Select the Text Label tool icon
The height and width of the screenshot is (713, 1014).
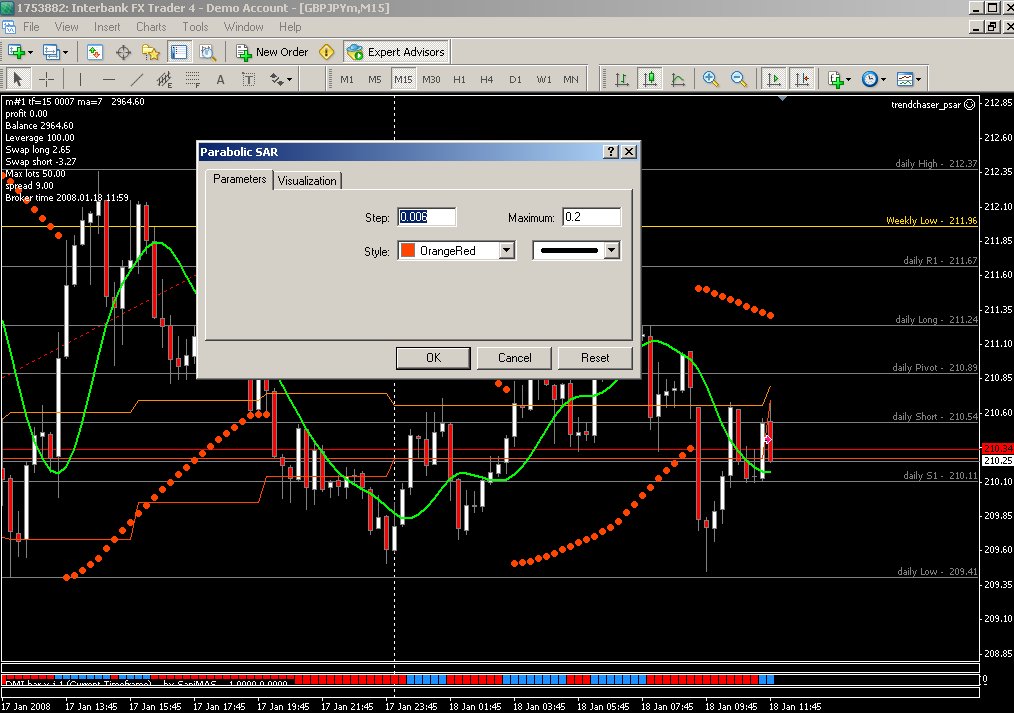pyautogui.click(x=248, y=80)
